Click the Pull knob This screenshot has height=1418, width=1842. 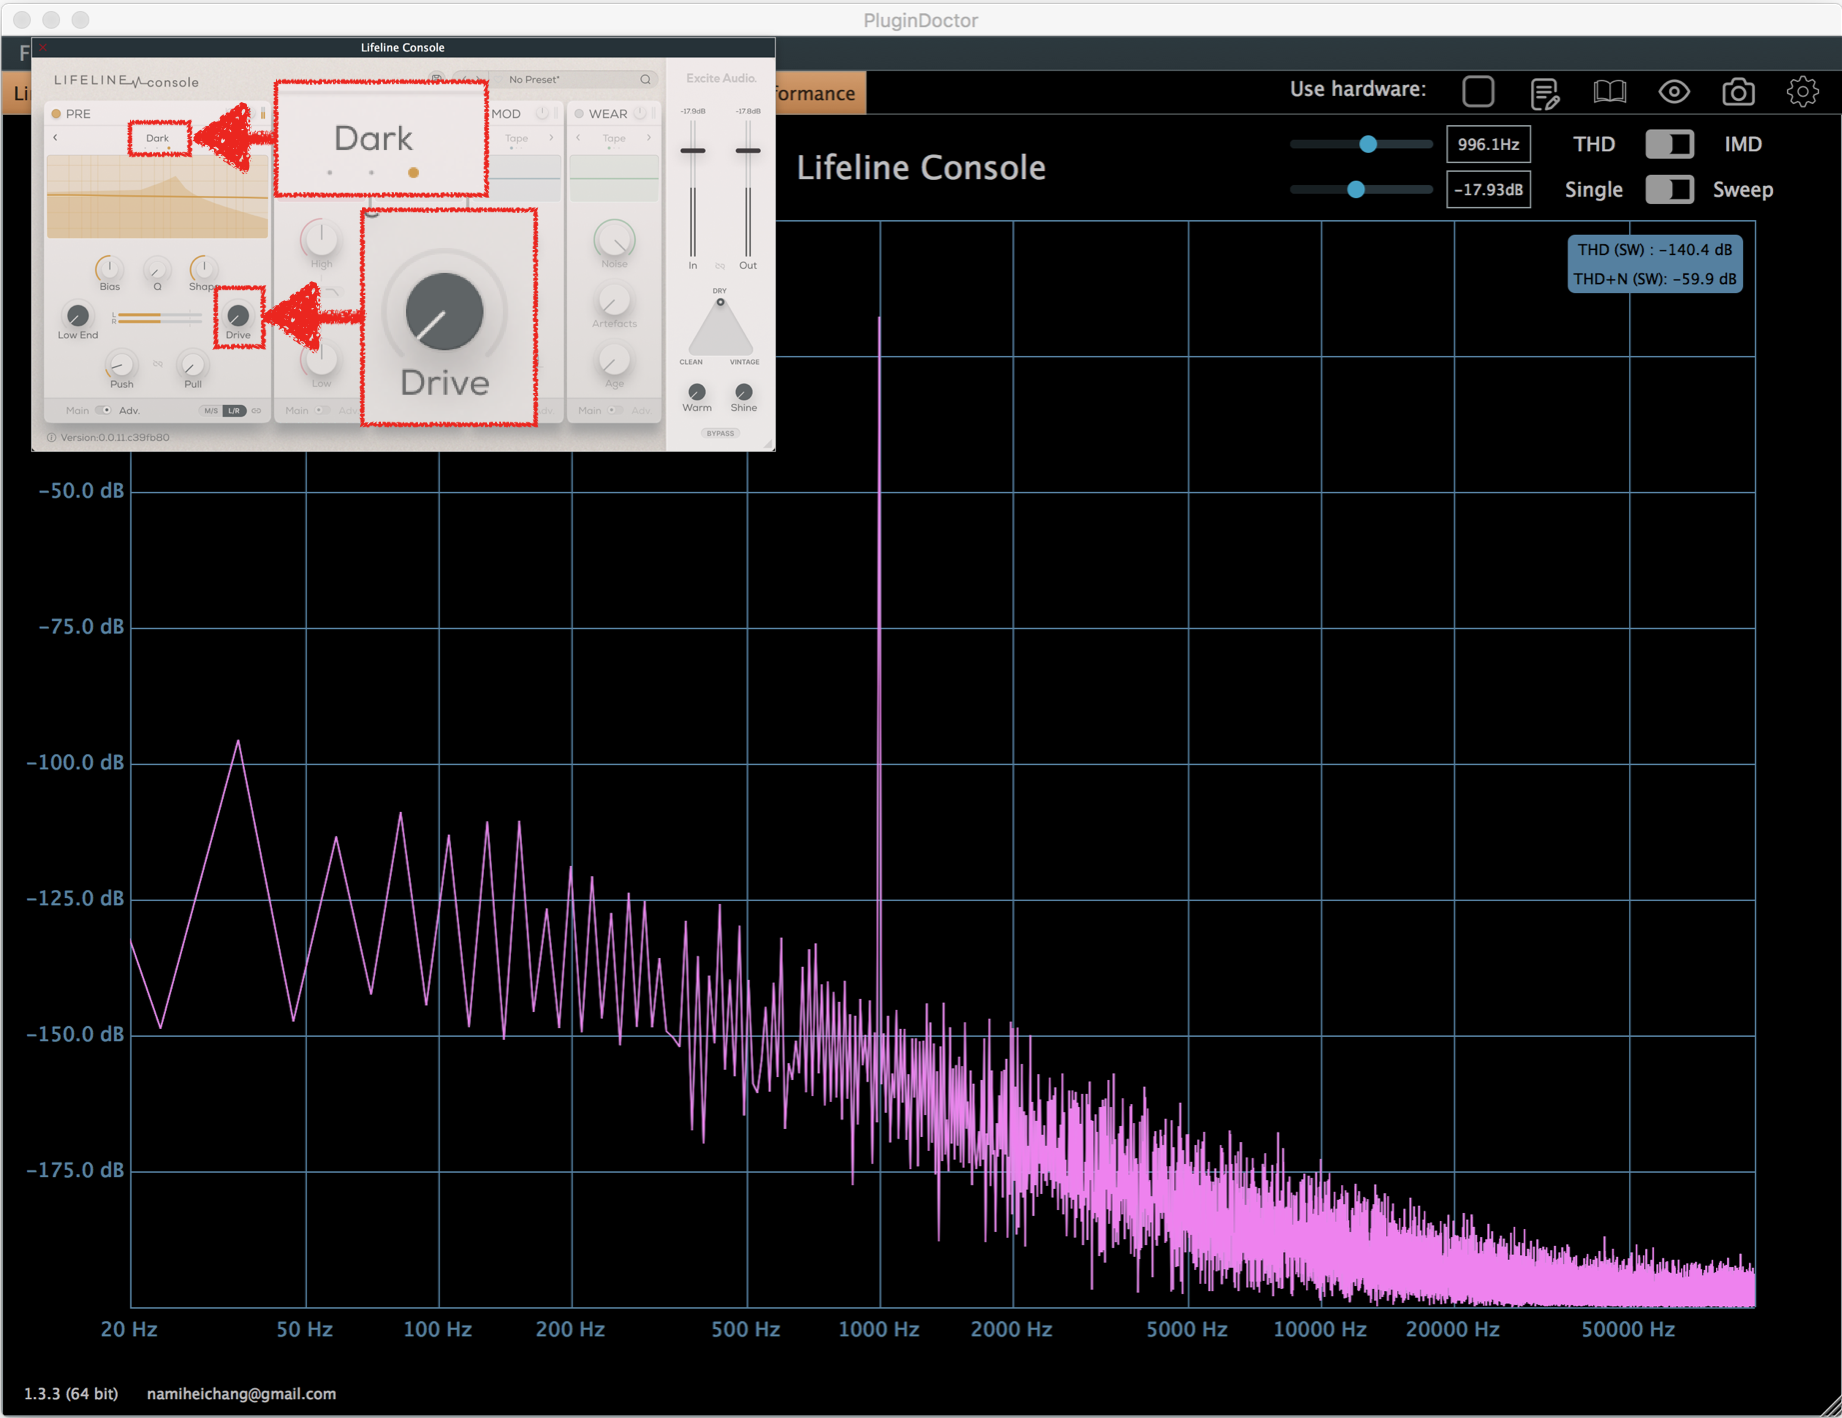[192, 365]
